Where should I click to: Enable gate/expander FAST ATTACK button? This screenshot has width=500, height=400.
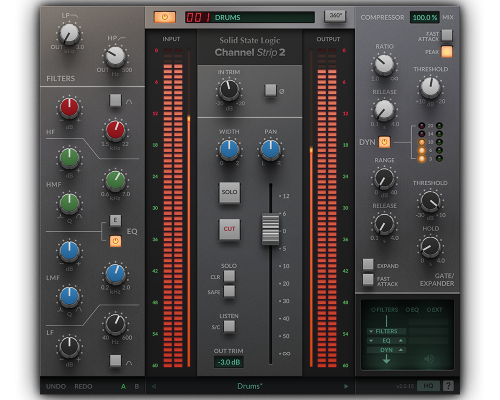point(368,280)
